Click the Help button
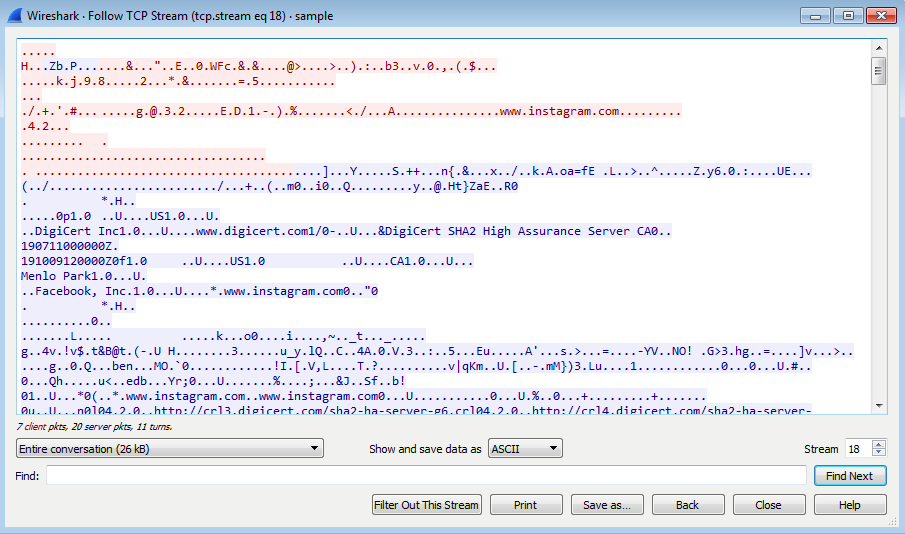 [850, 505]
